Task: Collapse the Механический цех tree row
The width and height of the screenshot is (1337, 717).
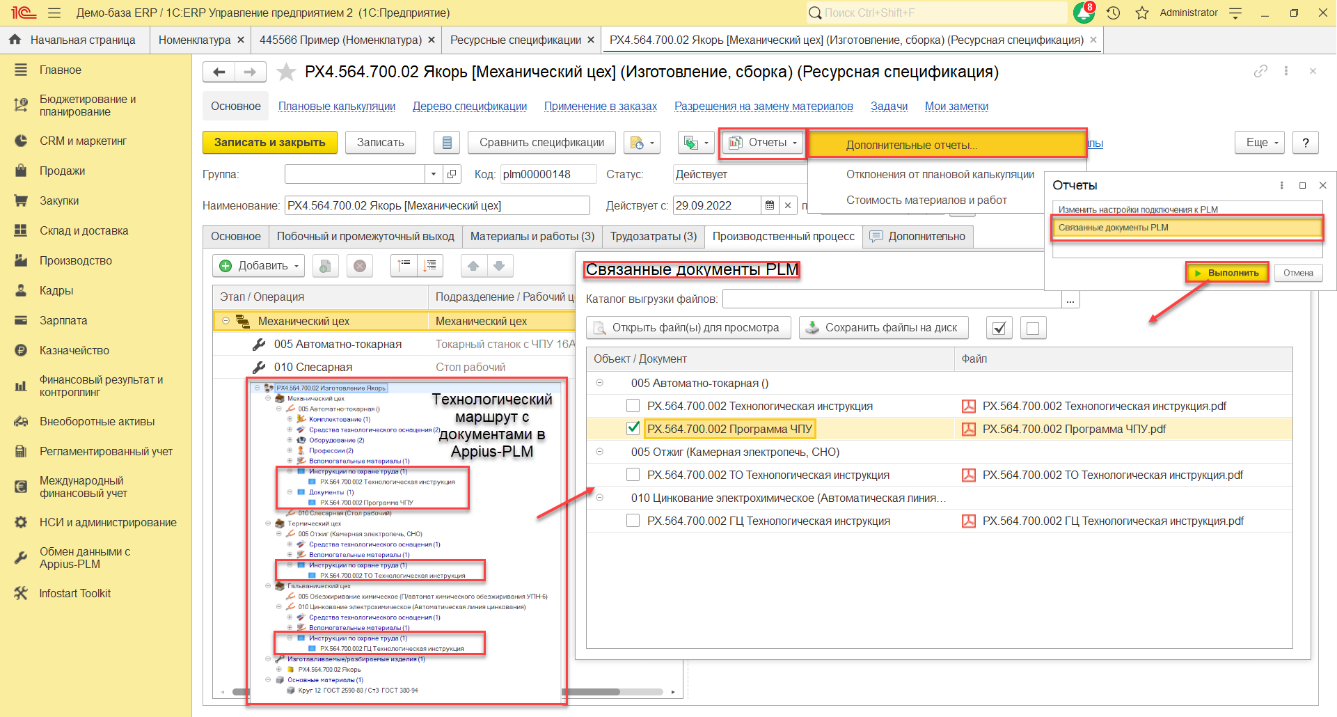Action: (226, 321)
